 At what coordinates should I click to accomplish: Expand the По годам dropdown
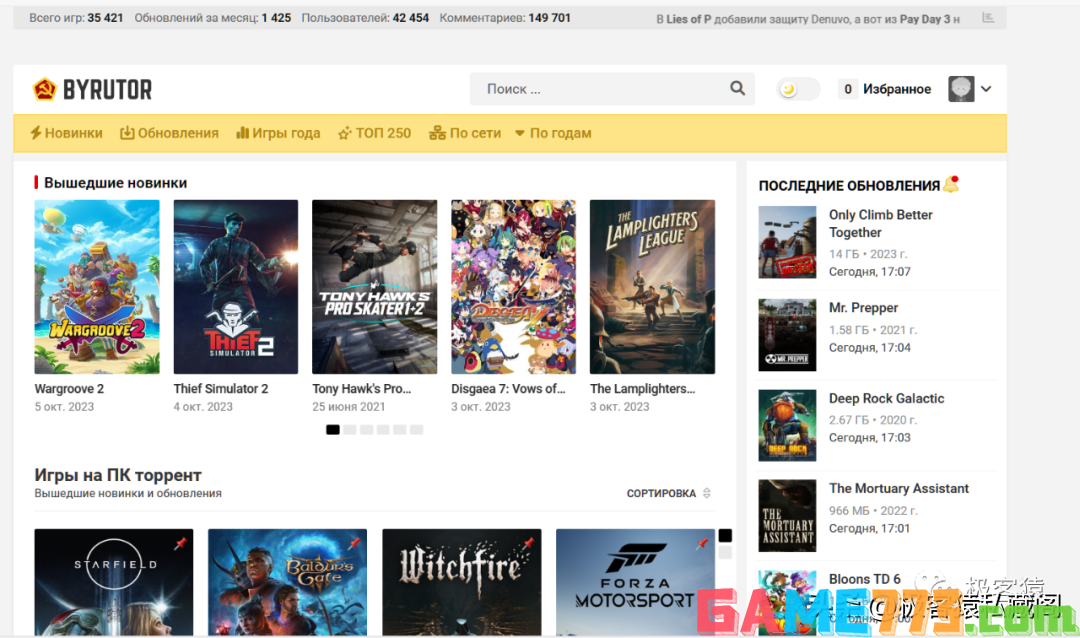point(553,133)
